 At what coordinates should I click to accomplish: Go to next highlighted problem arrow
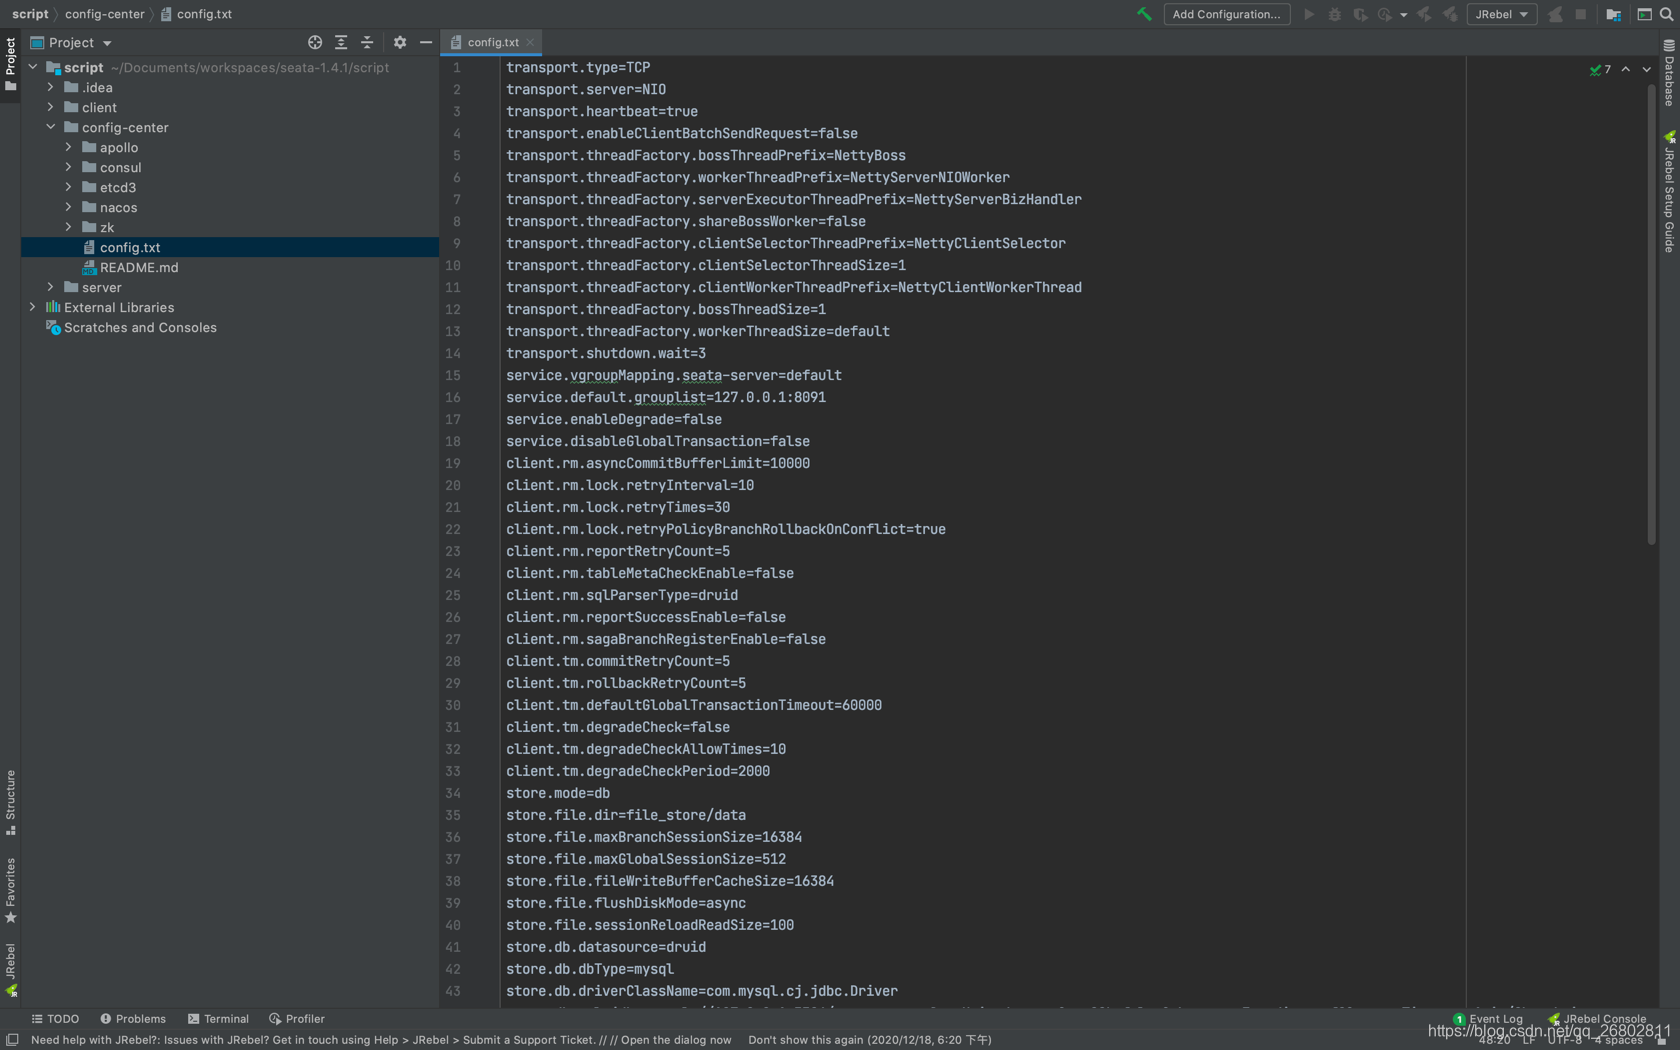tap(1646, 69)
